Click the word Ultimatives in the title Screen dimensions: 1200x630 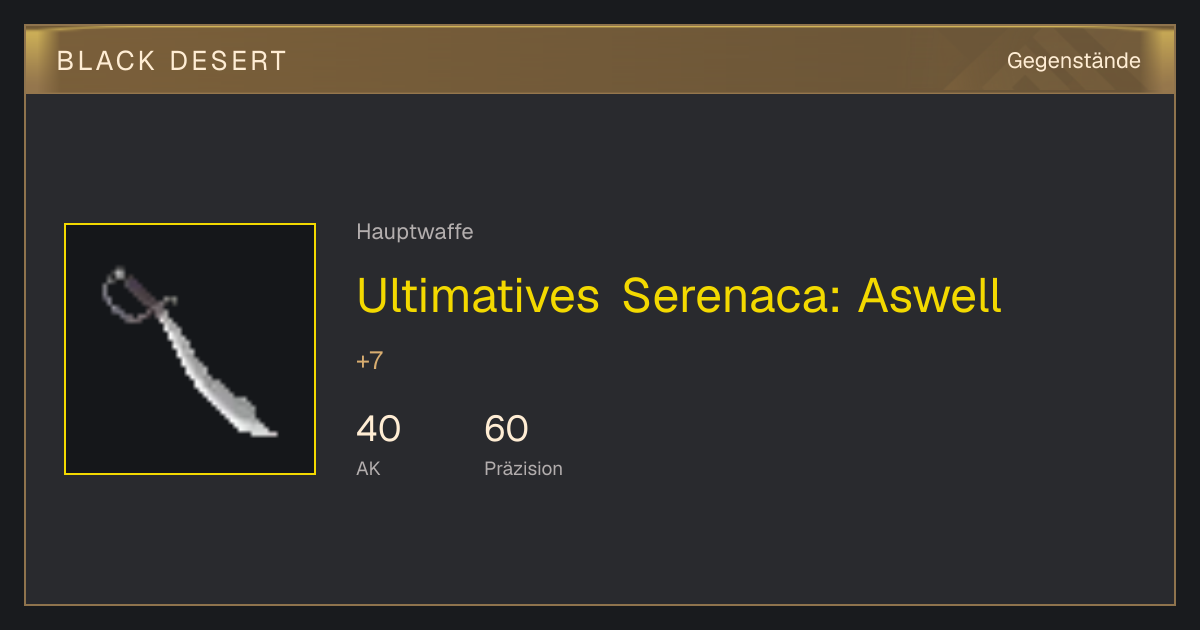pyautogui.click(x=478, y=296)
